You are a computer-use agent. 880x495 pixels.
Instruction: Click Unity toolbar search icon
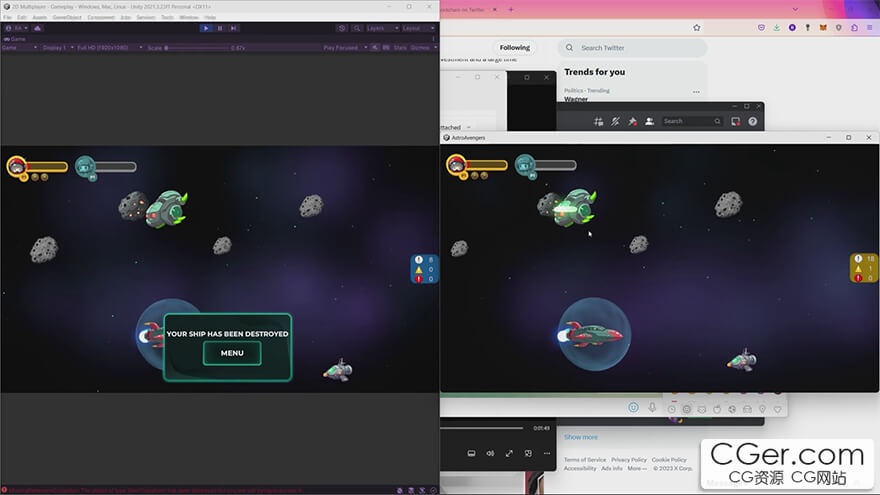pos(356,28)
